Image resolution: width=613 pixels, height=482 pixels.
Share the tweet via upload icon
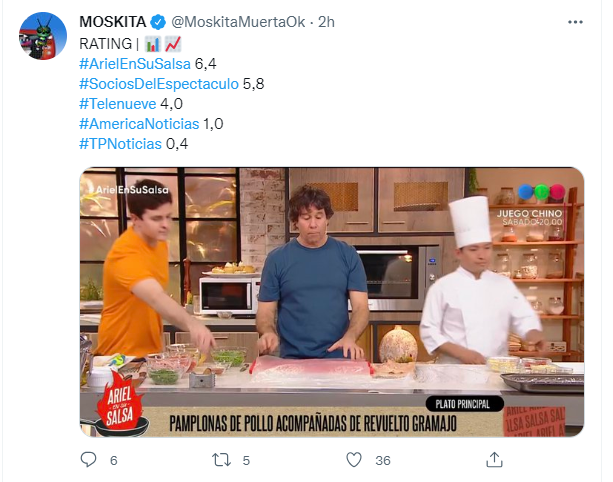click(x=494, y=460)
